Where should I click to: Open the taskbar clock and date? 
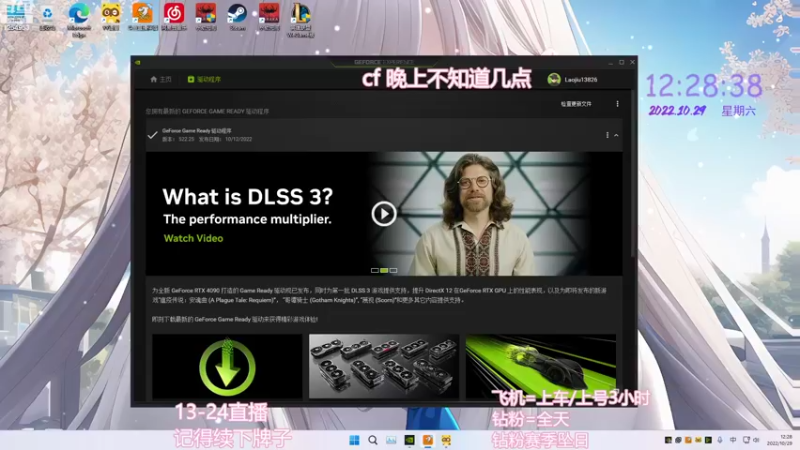tap(780, 440)
